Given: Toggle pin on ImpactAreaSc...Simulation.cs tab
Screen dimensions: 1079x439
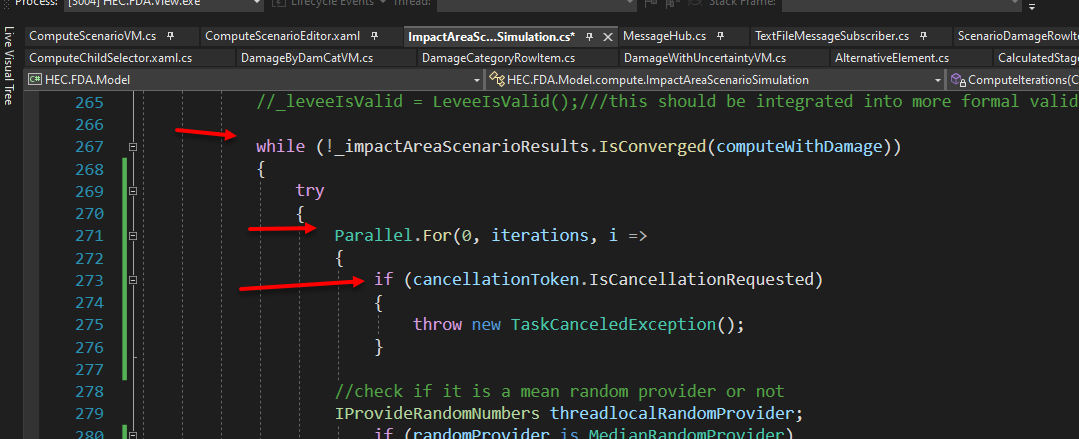Looking at the screenshot, I should (x=590, y=36).
